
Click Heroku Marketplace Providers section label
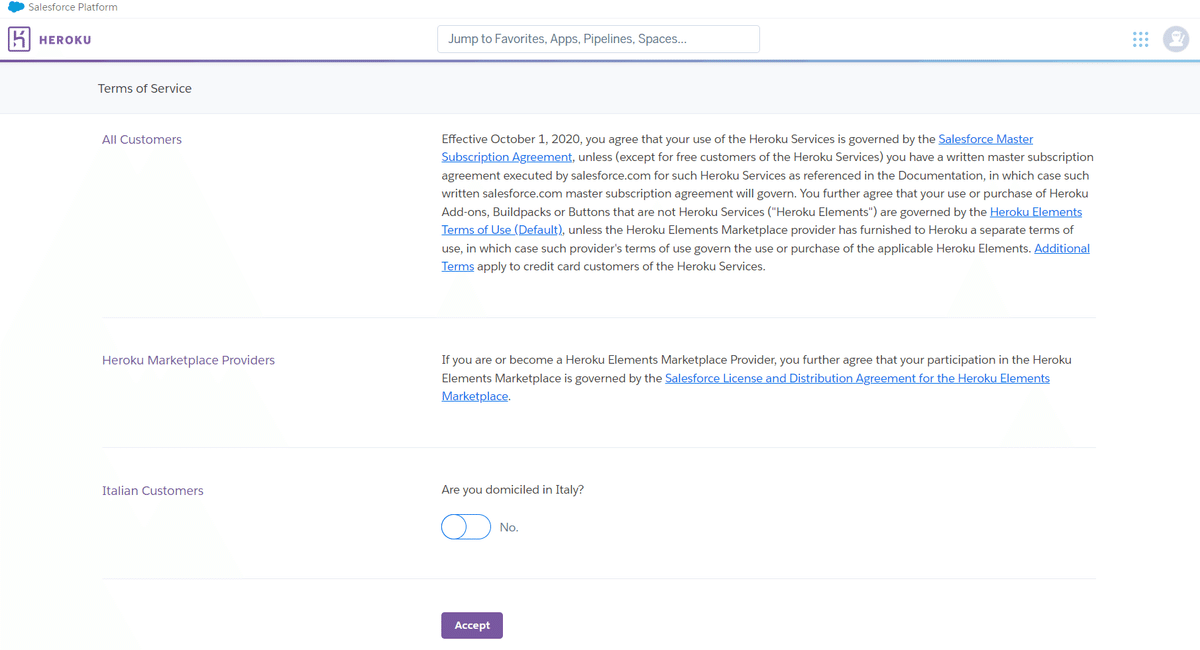(x=188, y=360)
